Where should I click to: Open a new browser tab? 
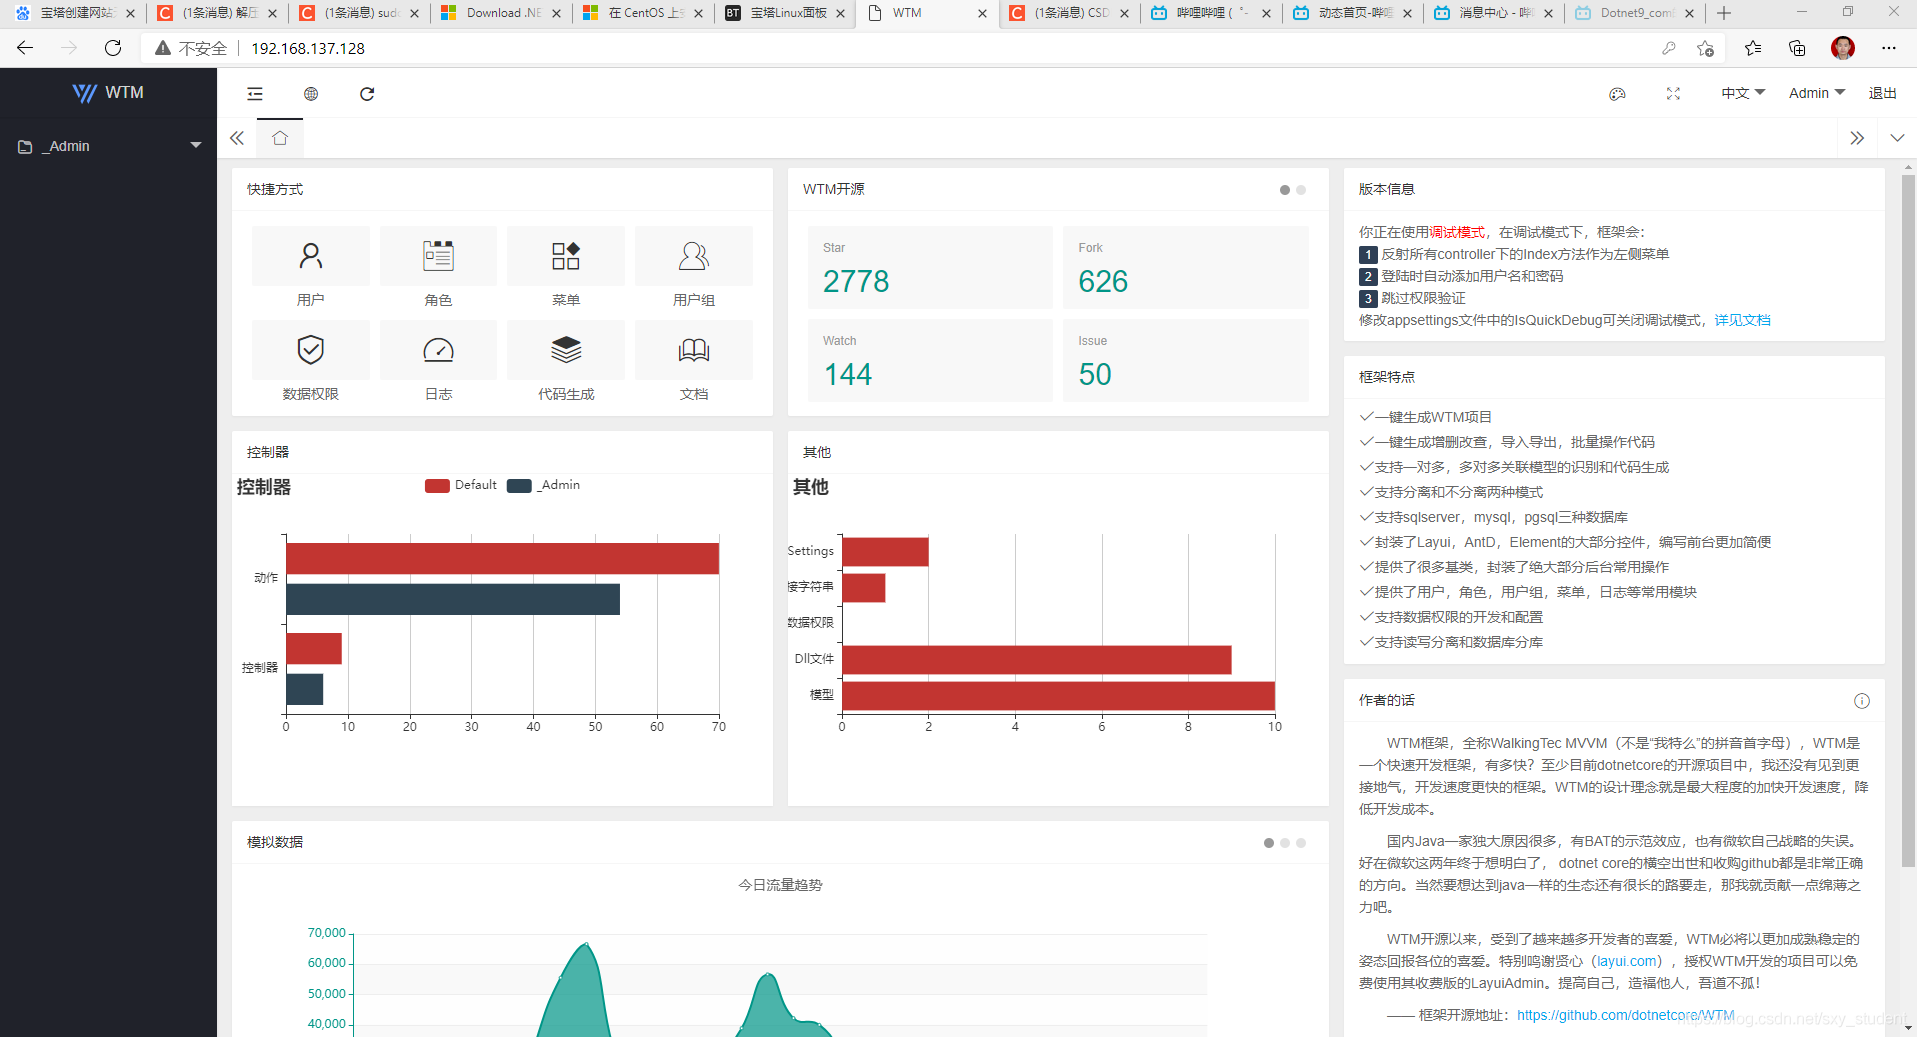1724,13
